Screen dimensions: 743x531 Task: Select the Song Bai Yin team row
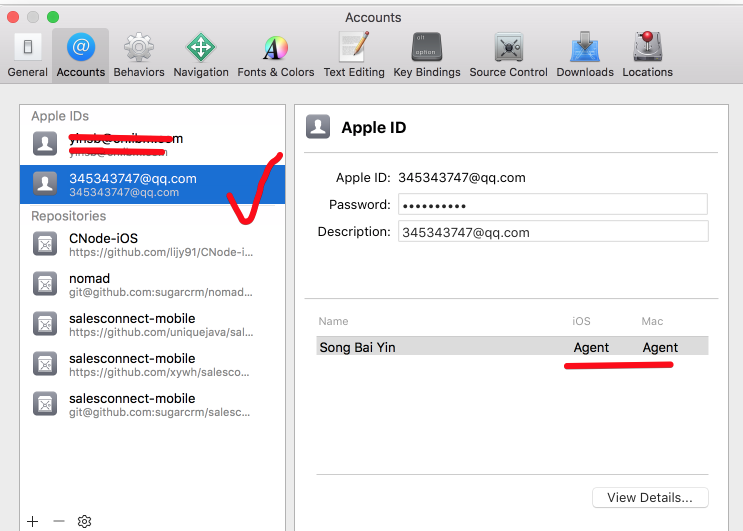(512, 347)
